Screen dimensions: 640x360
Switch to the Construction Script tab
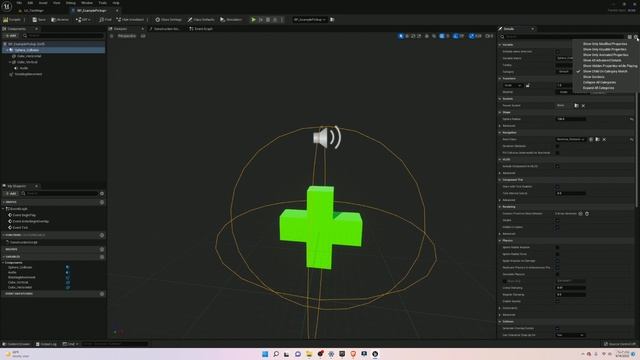167,29
